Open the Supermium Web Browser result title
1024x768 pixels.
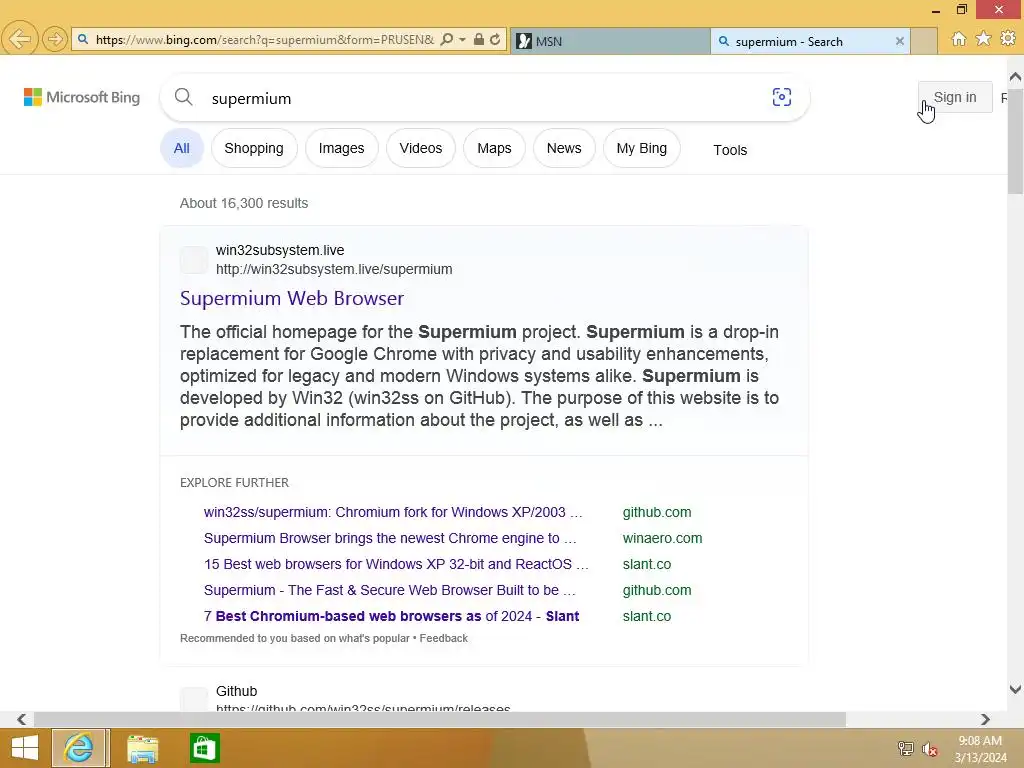click(292, 298)
